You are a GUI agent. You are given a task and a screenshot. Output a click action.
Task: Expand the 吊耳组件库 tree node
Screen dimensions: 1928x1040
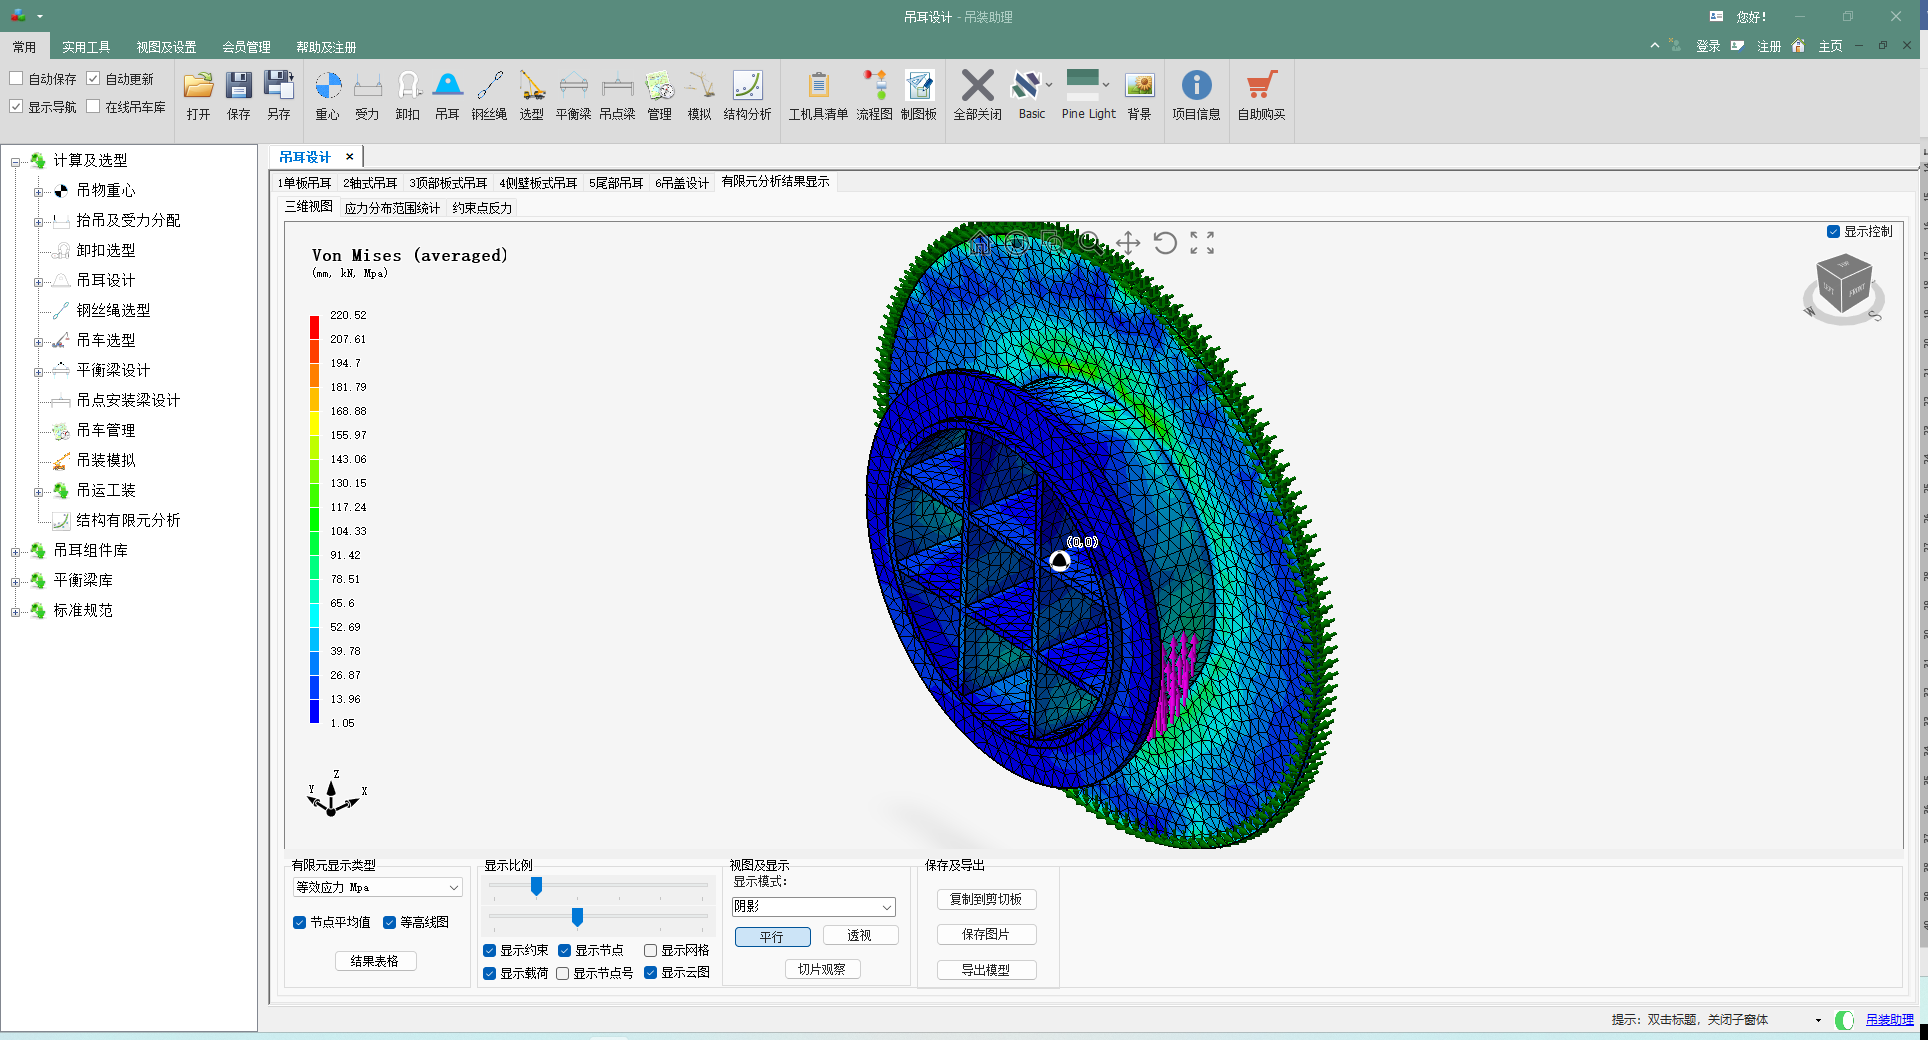coord(15,551)
